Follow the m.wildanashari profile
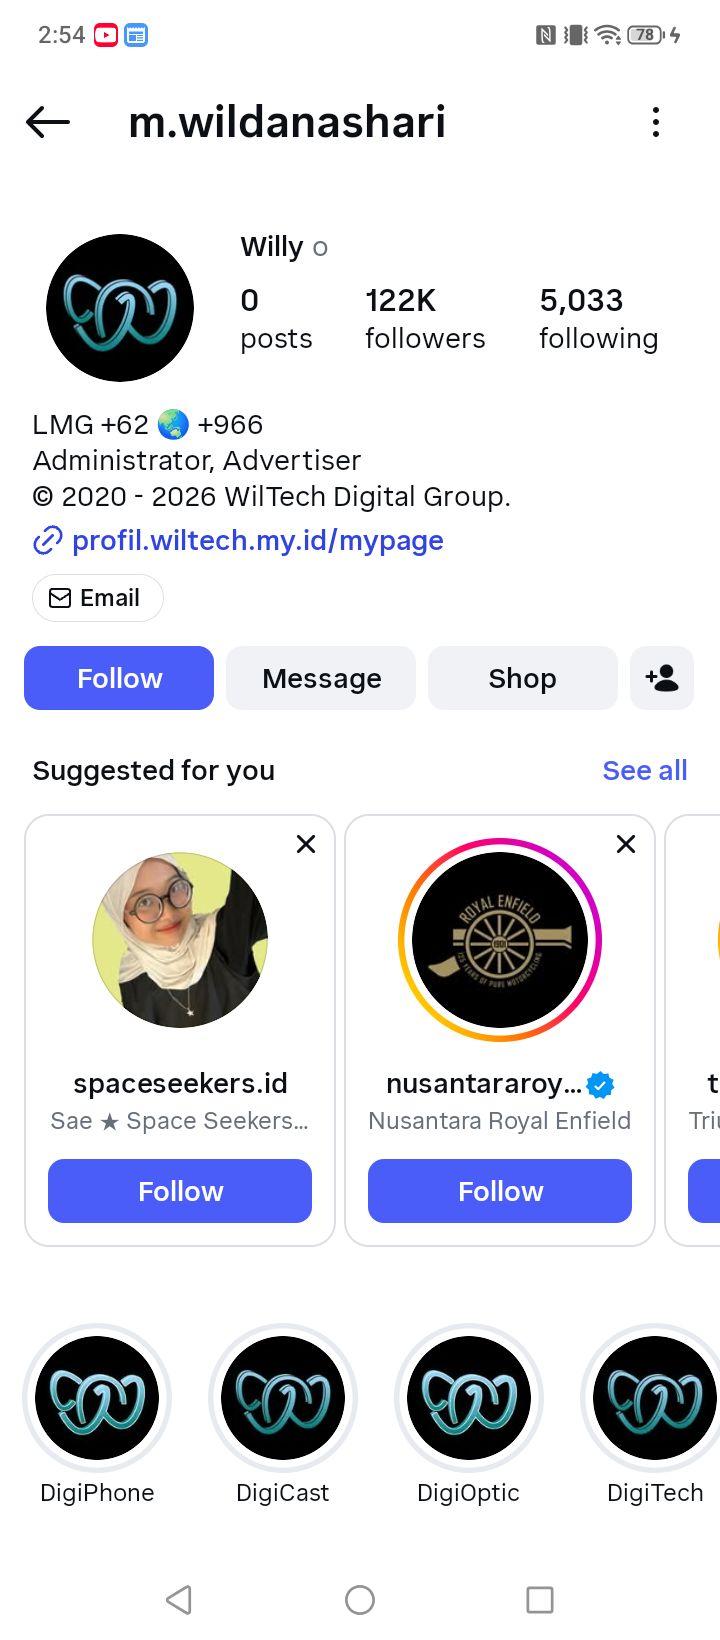Image resolution: width=720 pixels, height=1640 pixels. tap(119, 678)
